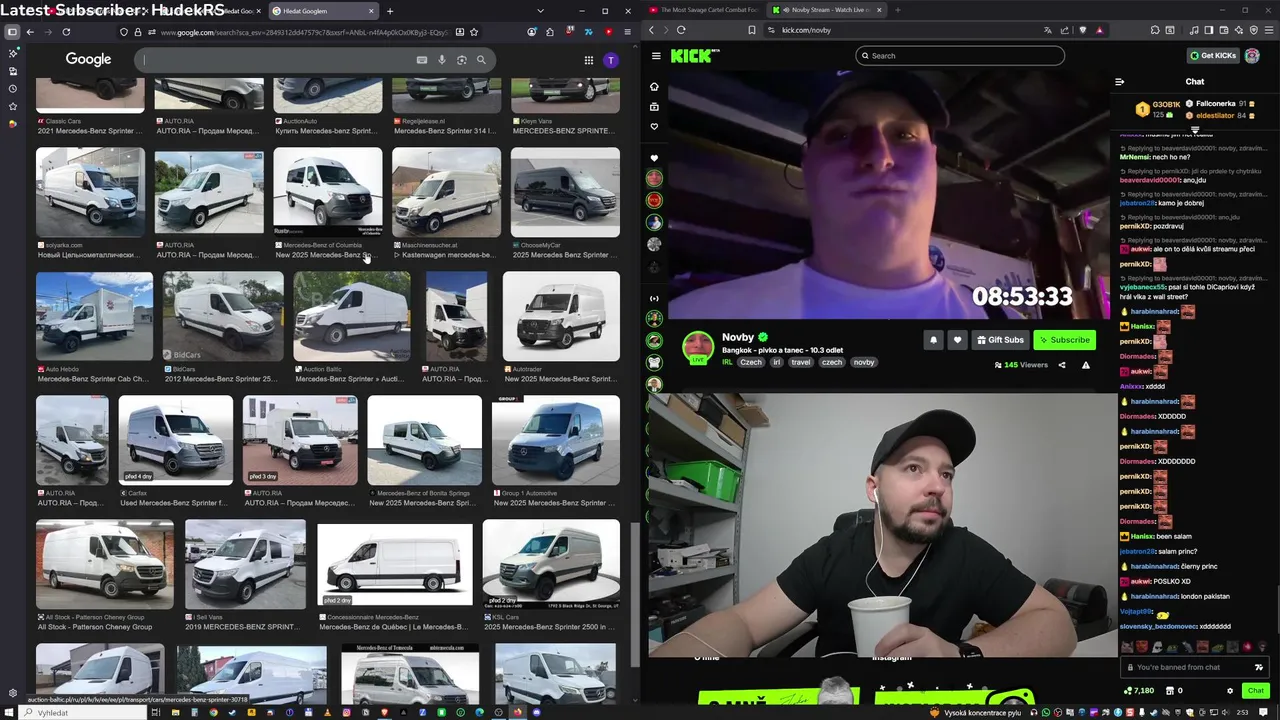Open the Firefox sidebar AI sparkle icon
Screen dimensions: 1280x720
point(12,53)
